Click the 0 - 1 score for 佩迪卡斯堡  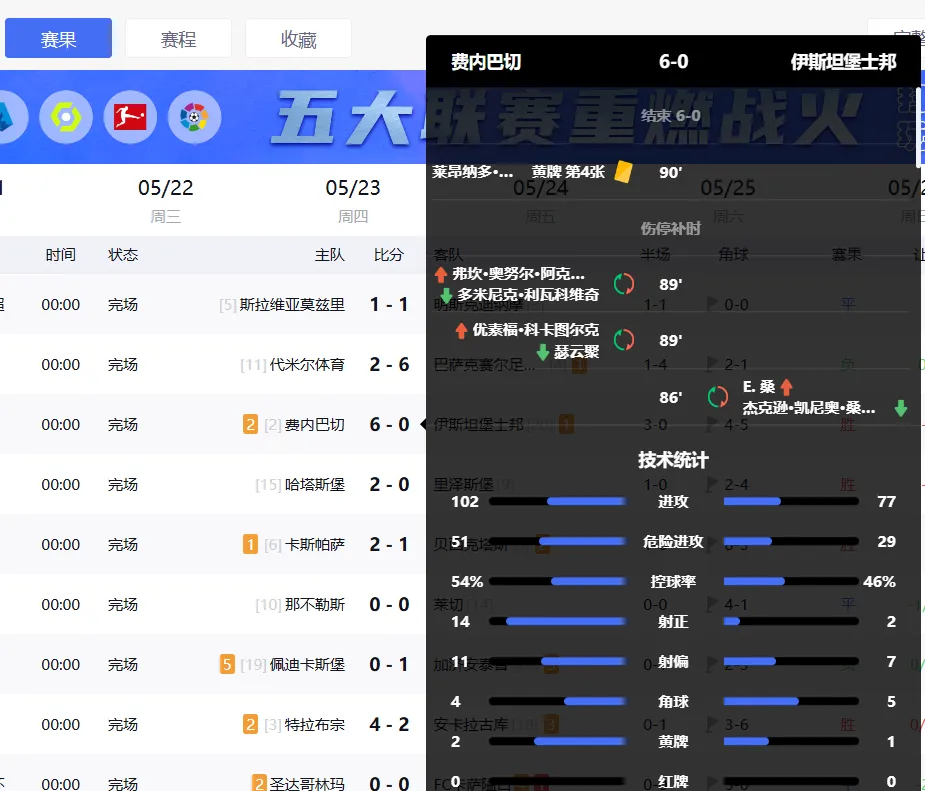pyautogui.click(x=389, y=665)
